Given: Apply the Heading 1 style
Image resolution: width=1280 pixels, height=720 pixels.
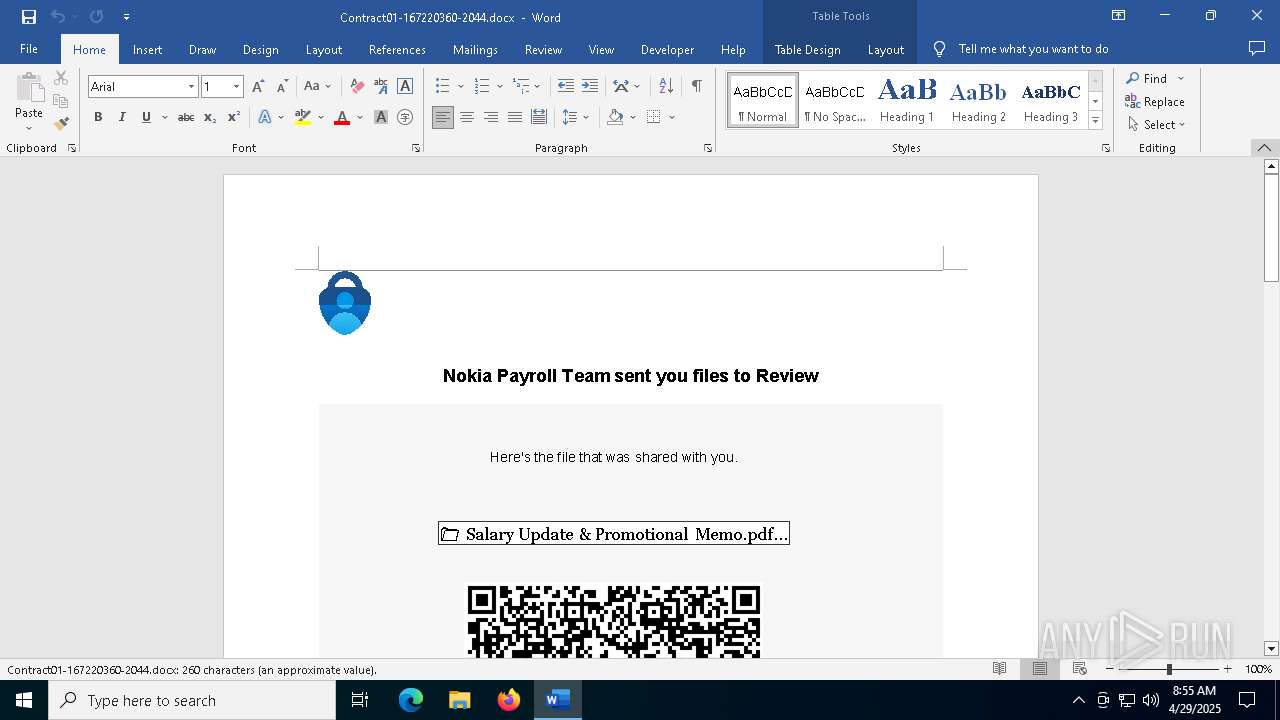Looking at the screenshot, I should [907, 100].
